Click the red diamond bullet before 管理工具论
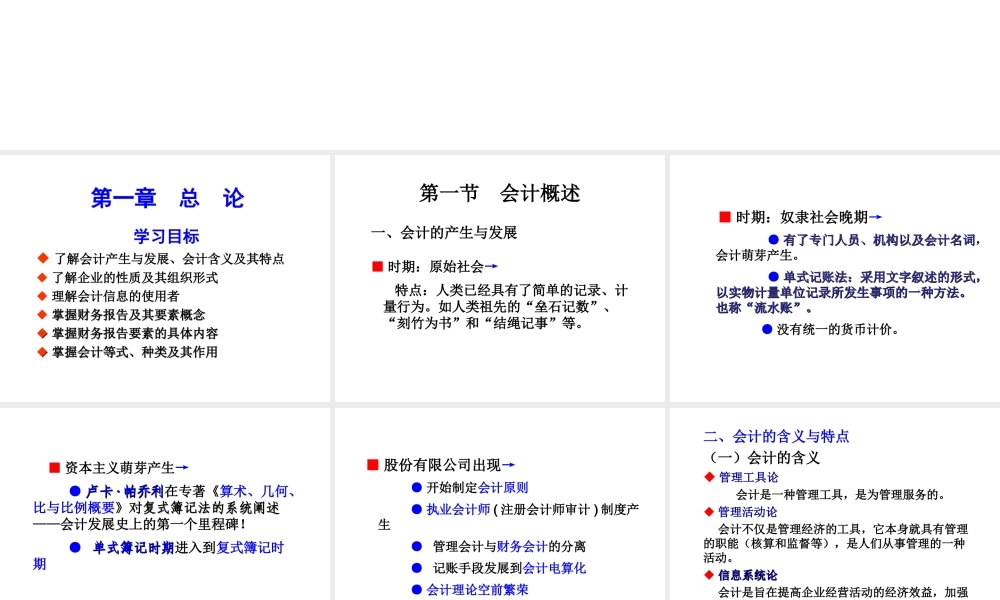 click(709, 476)
